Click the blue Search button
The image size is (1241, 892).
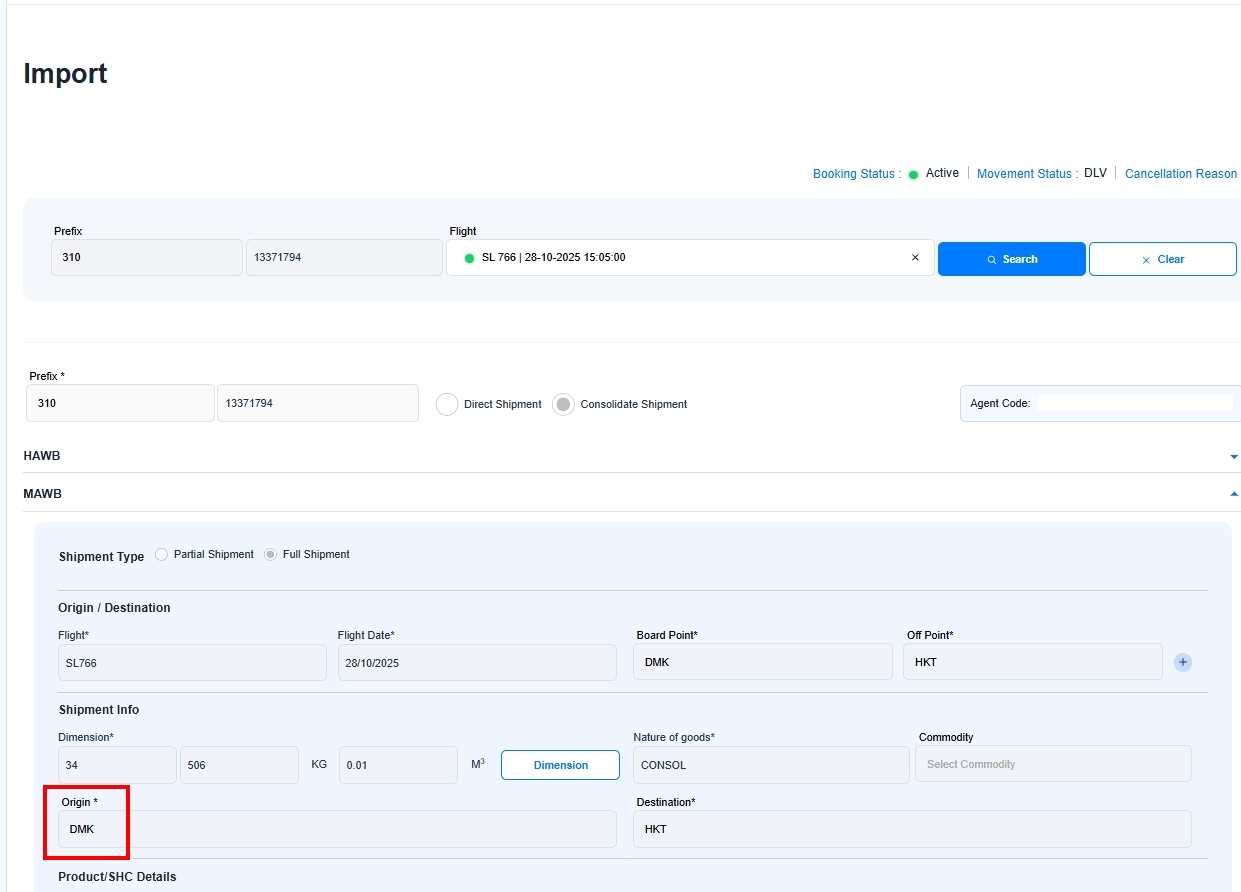(x=1011, y=259)
